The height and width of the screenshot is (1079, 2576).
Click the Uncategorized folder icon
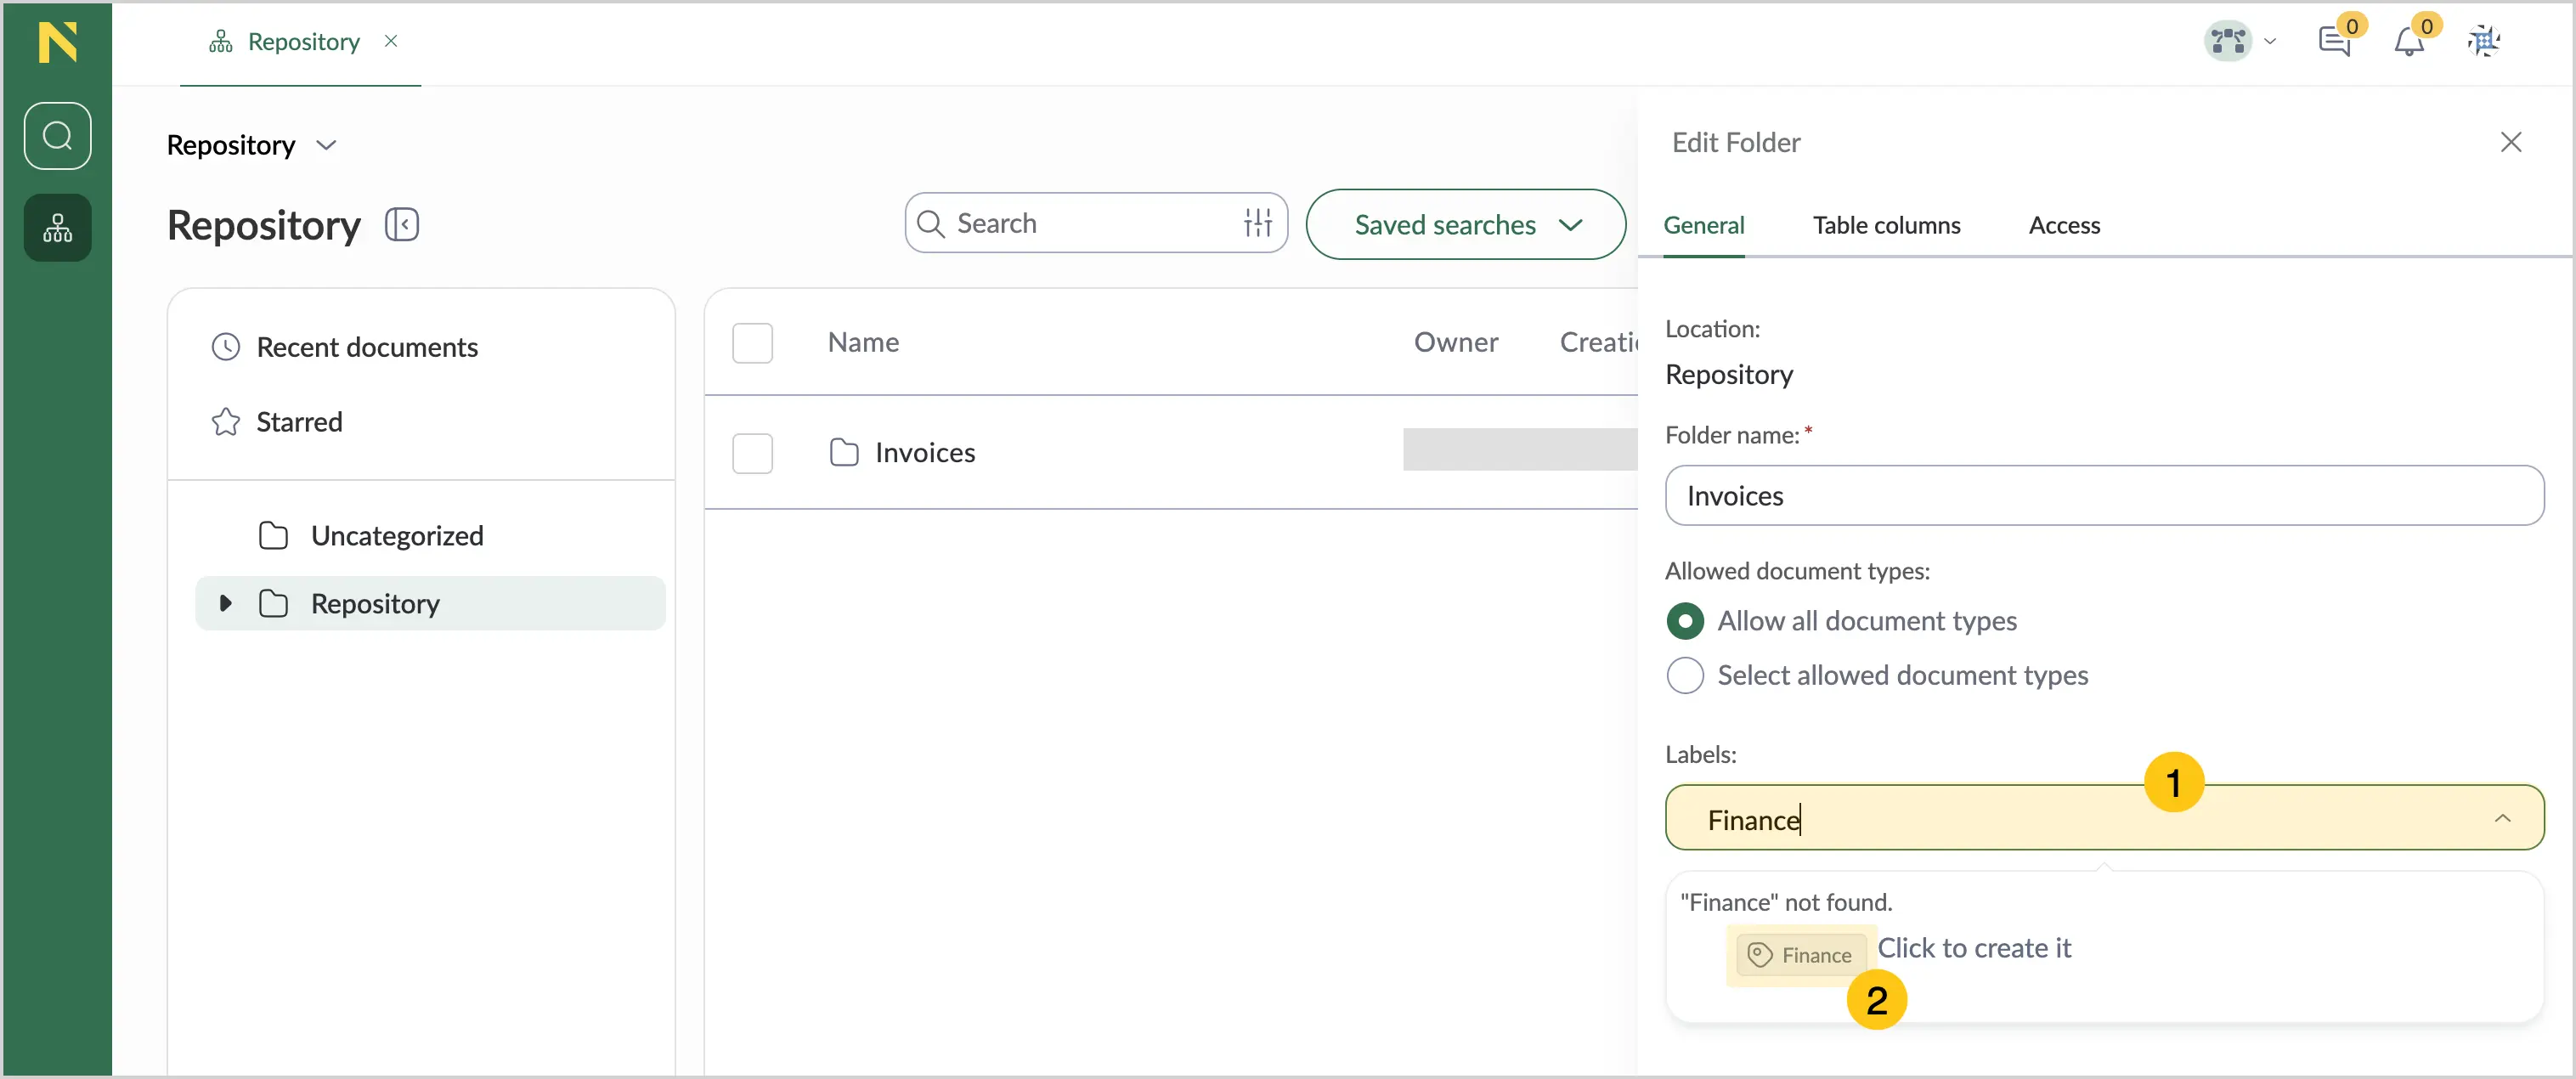tap(273, 536)
